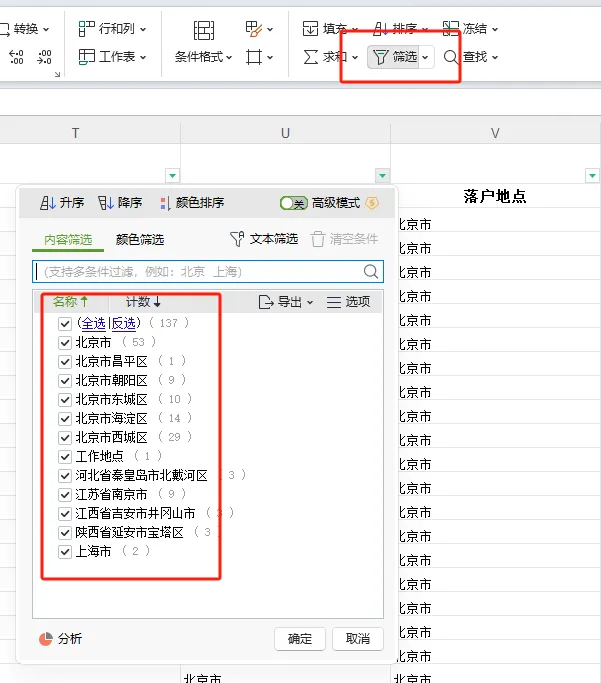The image size is (601, 683).
Task: Click the Sum (求和) sigma icon
Action: click(311, 57)
